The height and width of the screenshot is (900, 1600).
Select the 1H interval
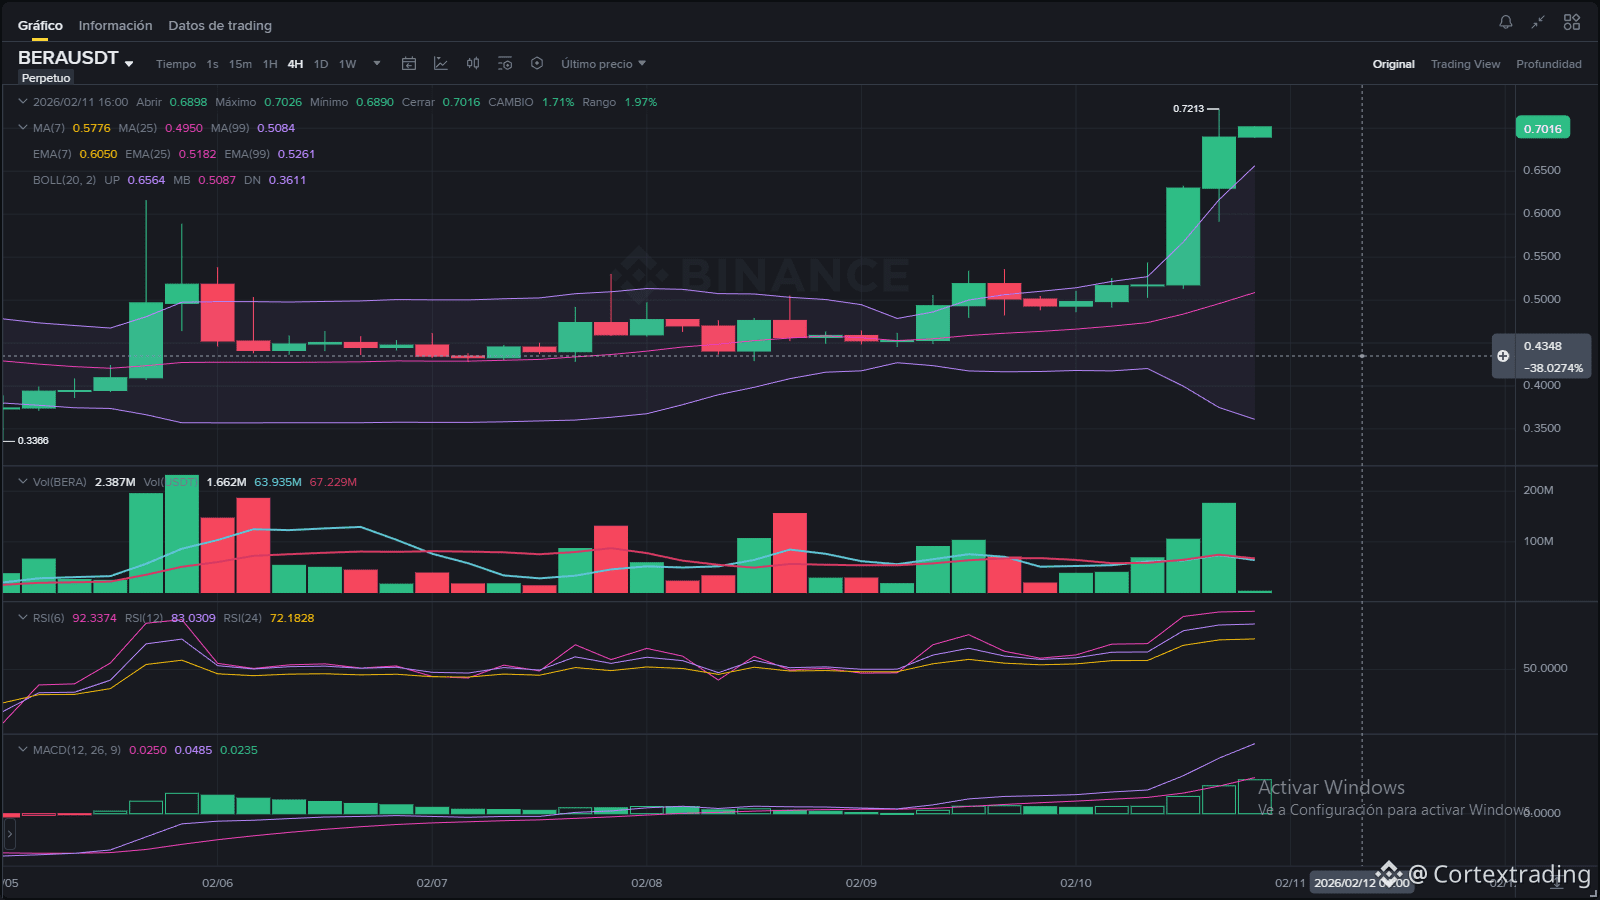(270, 64)
